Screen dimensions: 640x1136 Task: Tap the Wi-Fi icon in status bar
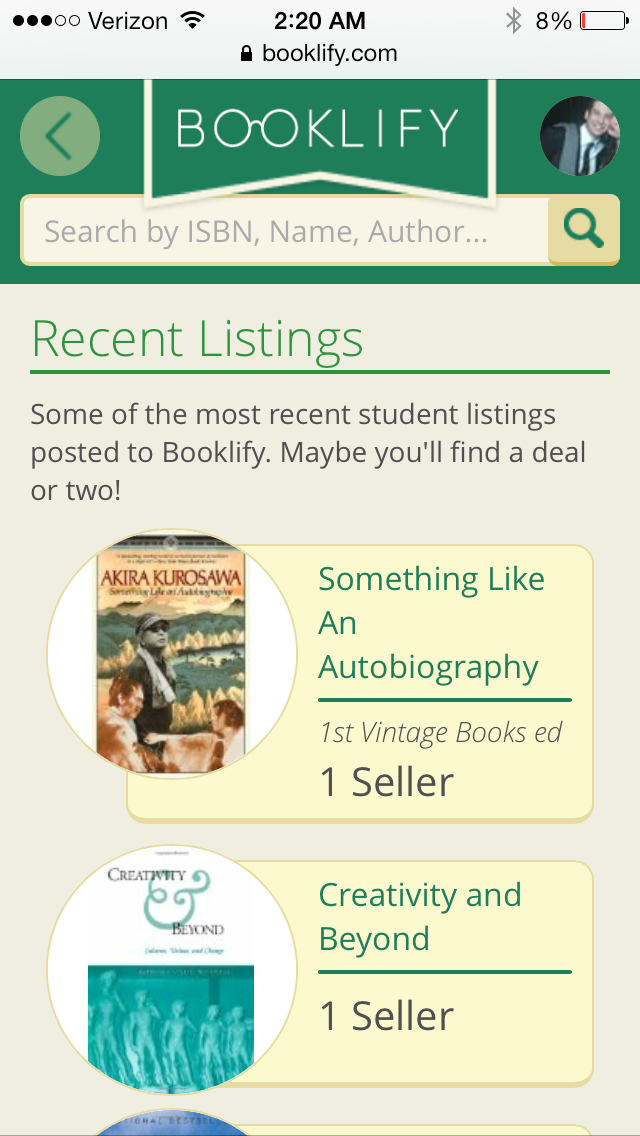191,20
